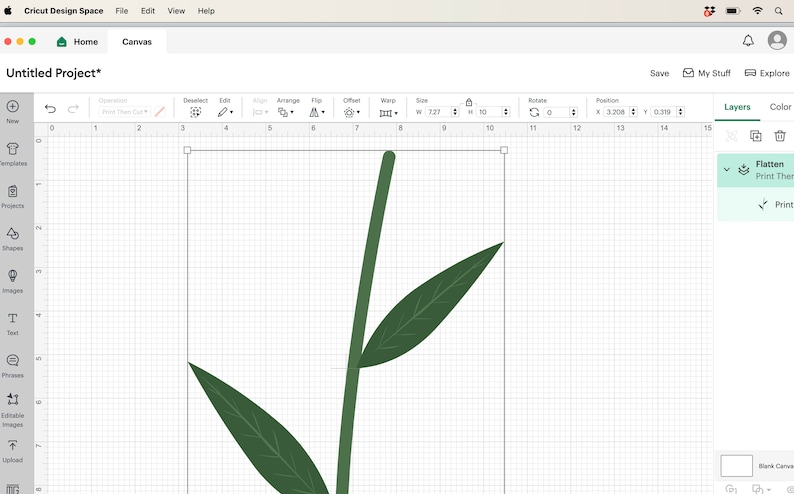The width and height of the screenshot is (794, 494).
Task: Switch to the Home tab
Action: (77, 42)
